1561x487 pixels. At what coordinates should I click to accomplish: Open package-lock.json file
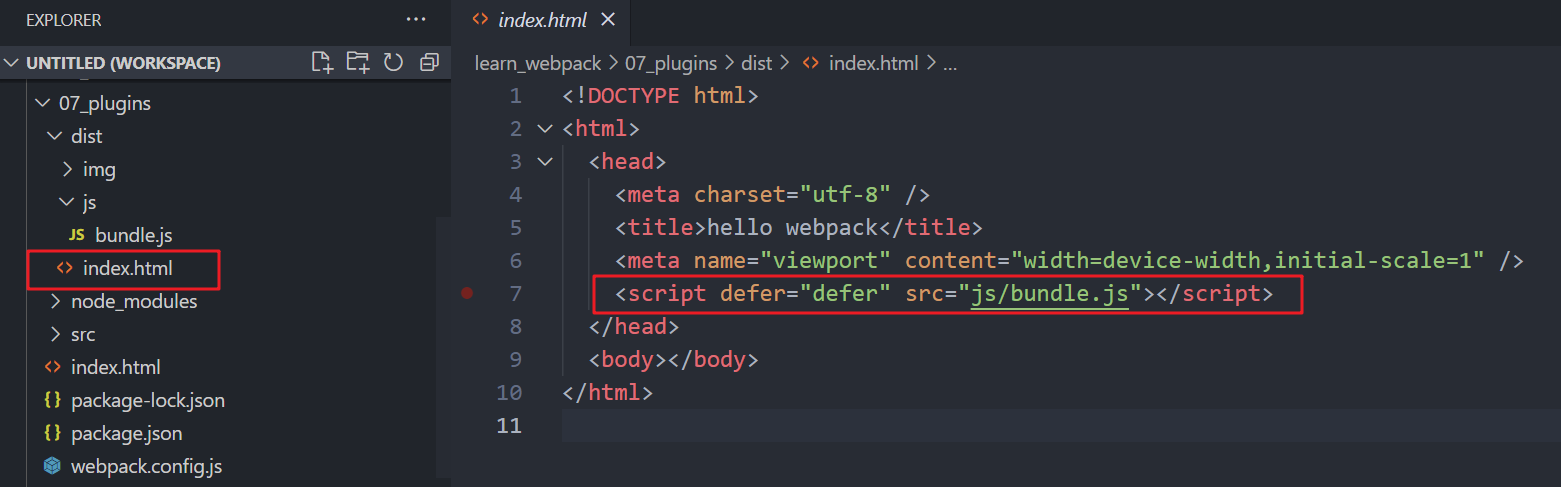148,400
